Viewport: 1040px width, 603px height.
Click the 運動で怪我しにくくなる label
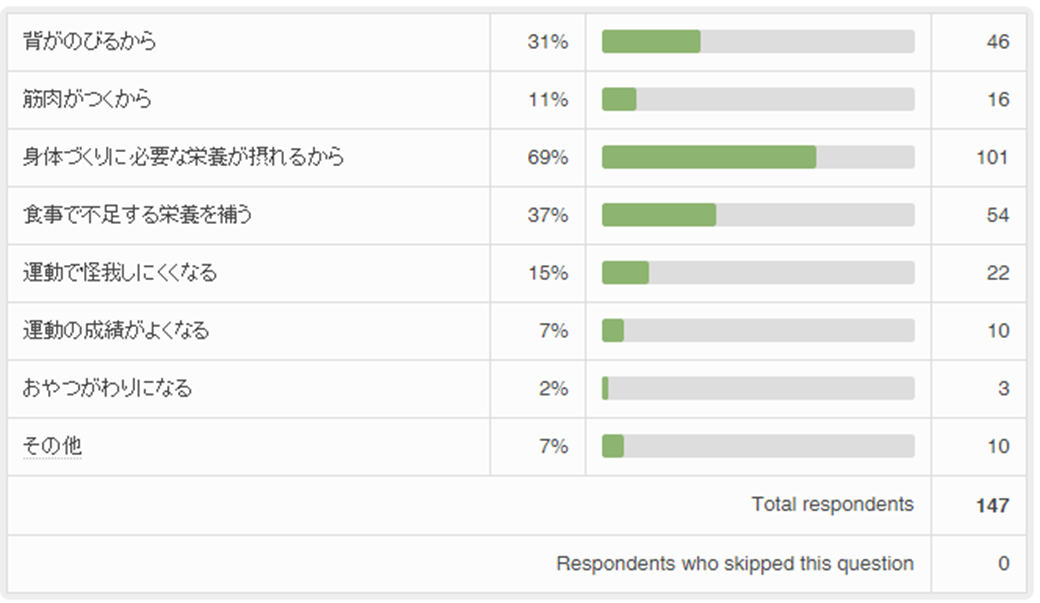tap(120, 273)
